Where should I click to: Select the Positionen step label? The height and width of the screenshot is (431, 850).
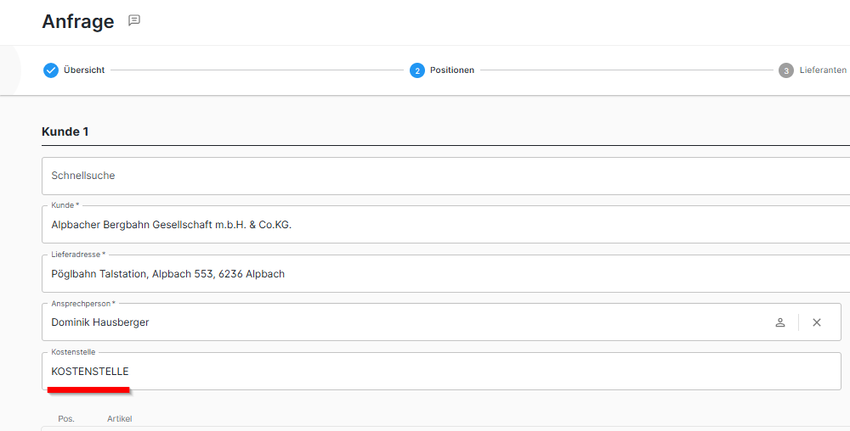pyautogui.click(x=452, y=70)
